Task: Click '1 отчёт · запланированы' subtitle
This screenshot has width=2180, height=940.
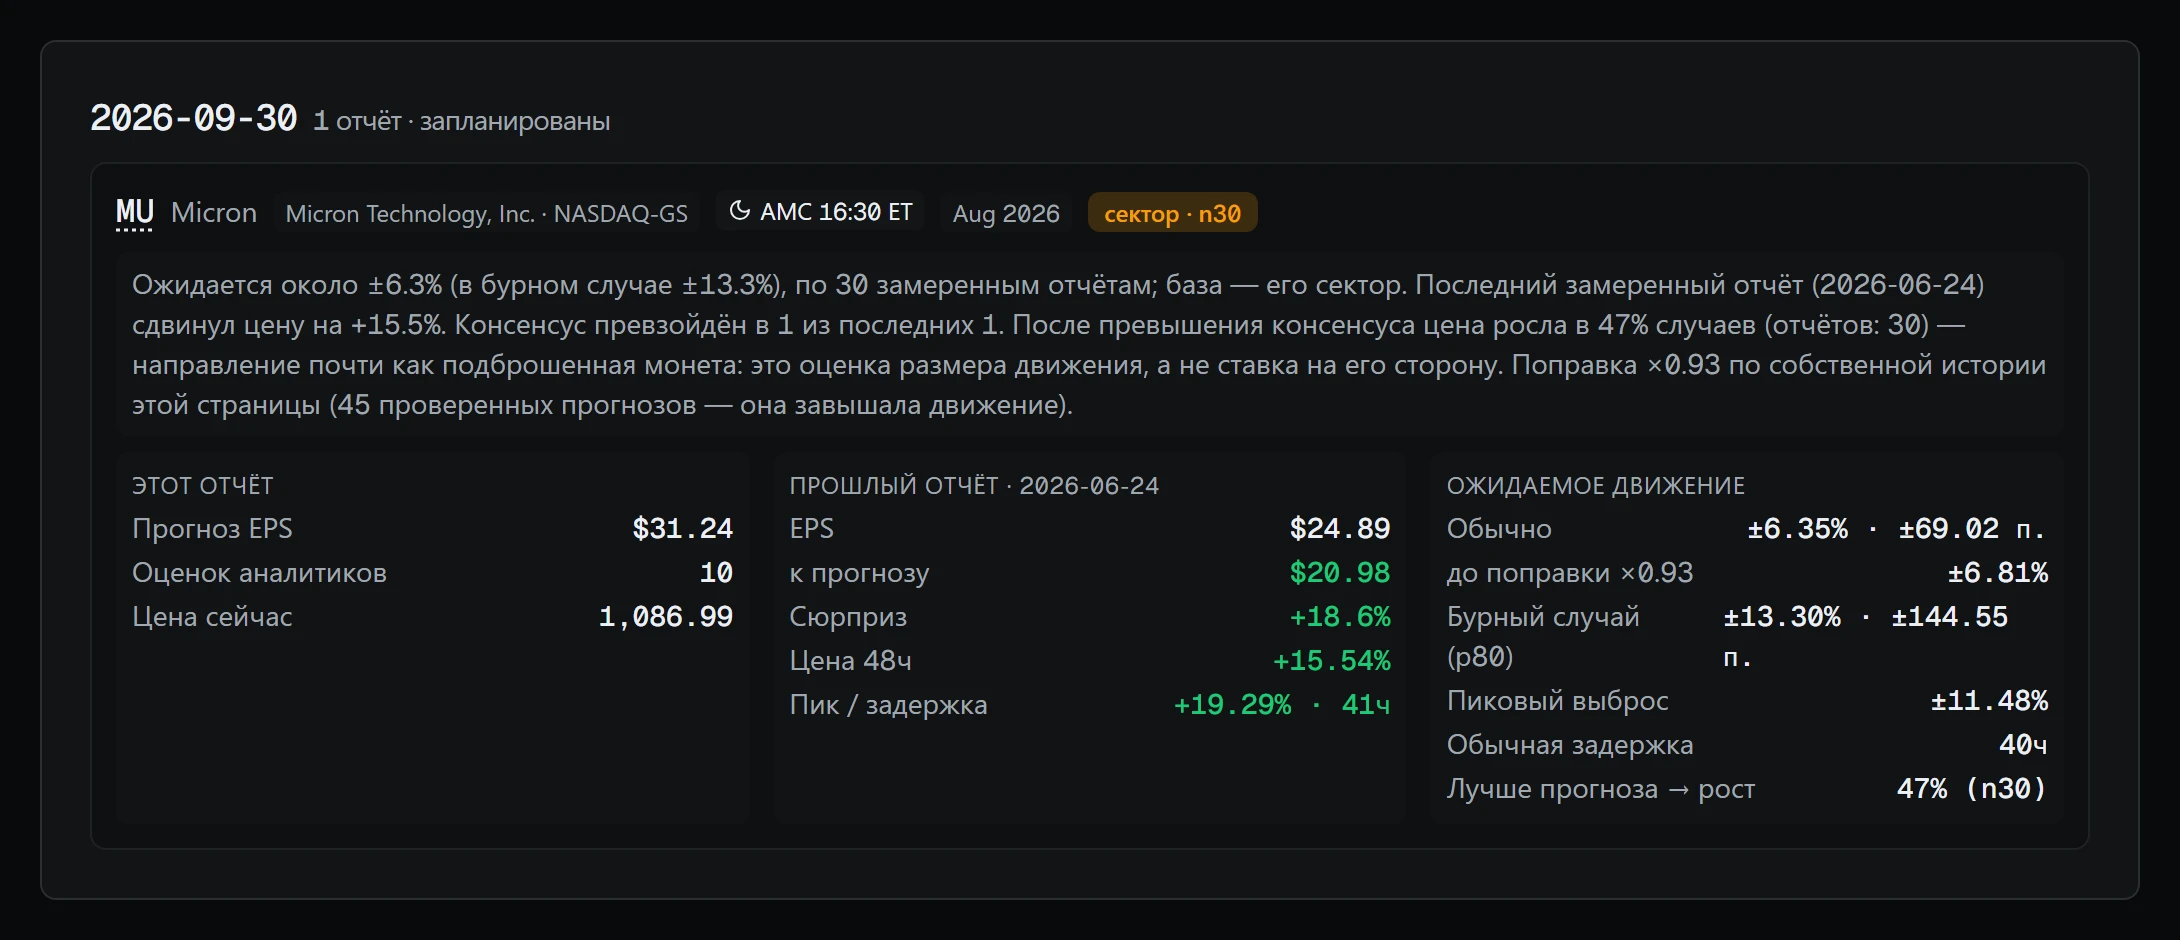Action: 461,121
